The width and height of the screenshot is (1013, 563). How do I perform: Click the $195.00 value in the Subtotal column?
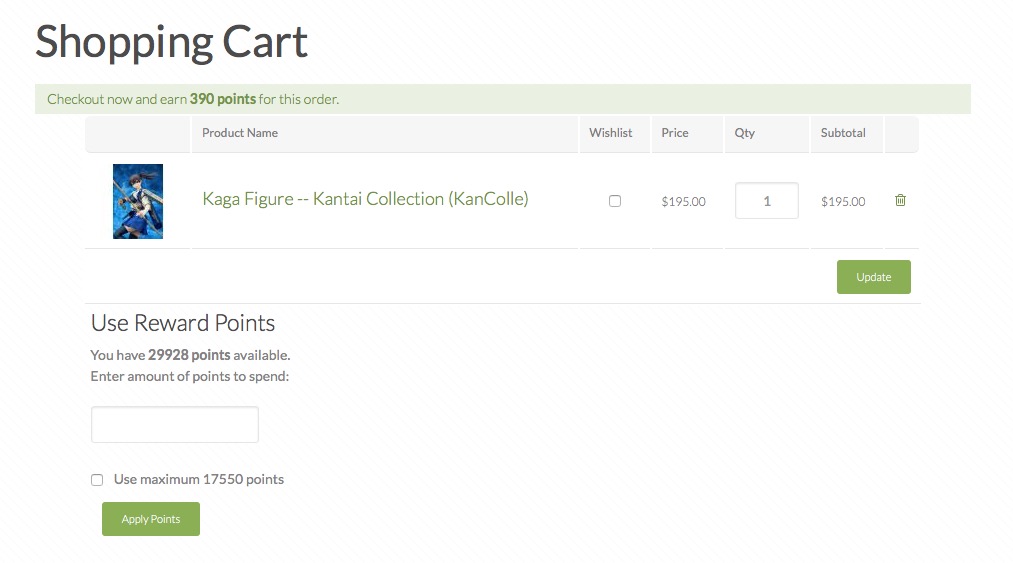(843, 202)
